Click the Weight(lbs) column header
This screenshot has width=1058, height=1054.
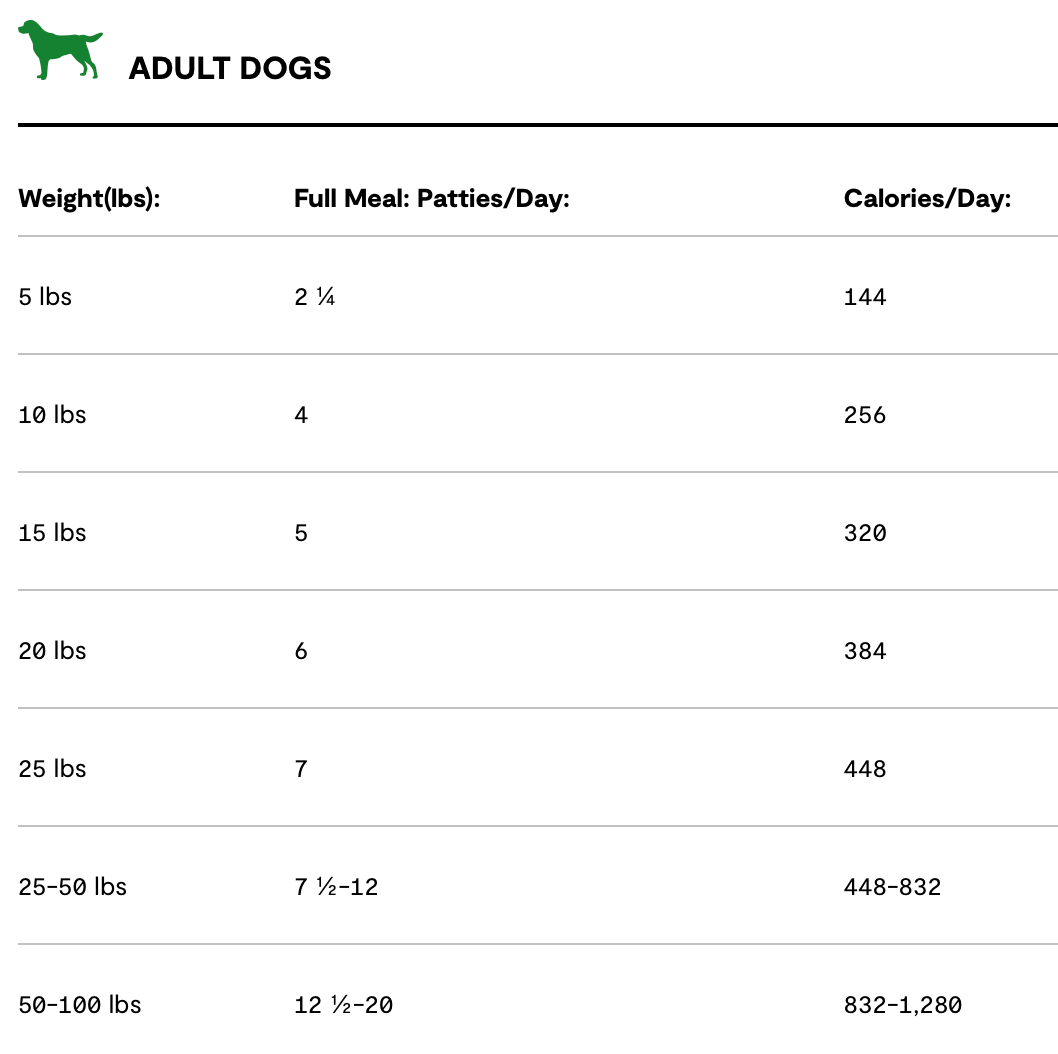click(x=90, y=198)
